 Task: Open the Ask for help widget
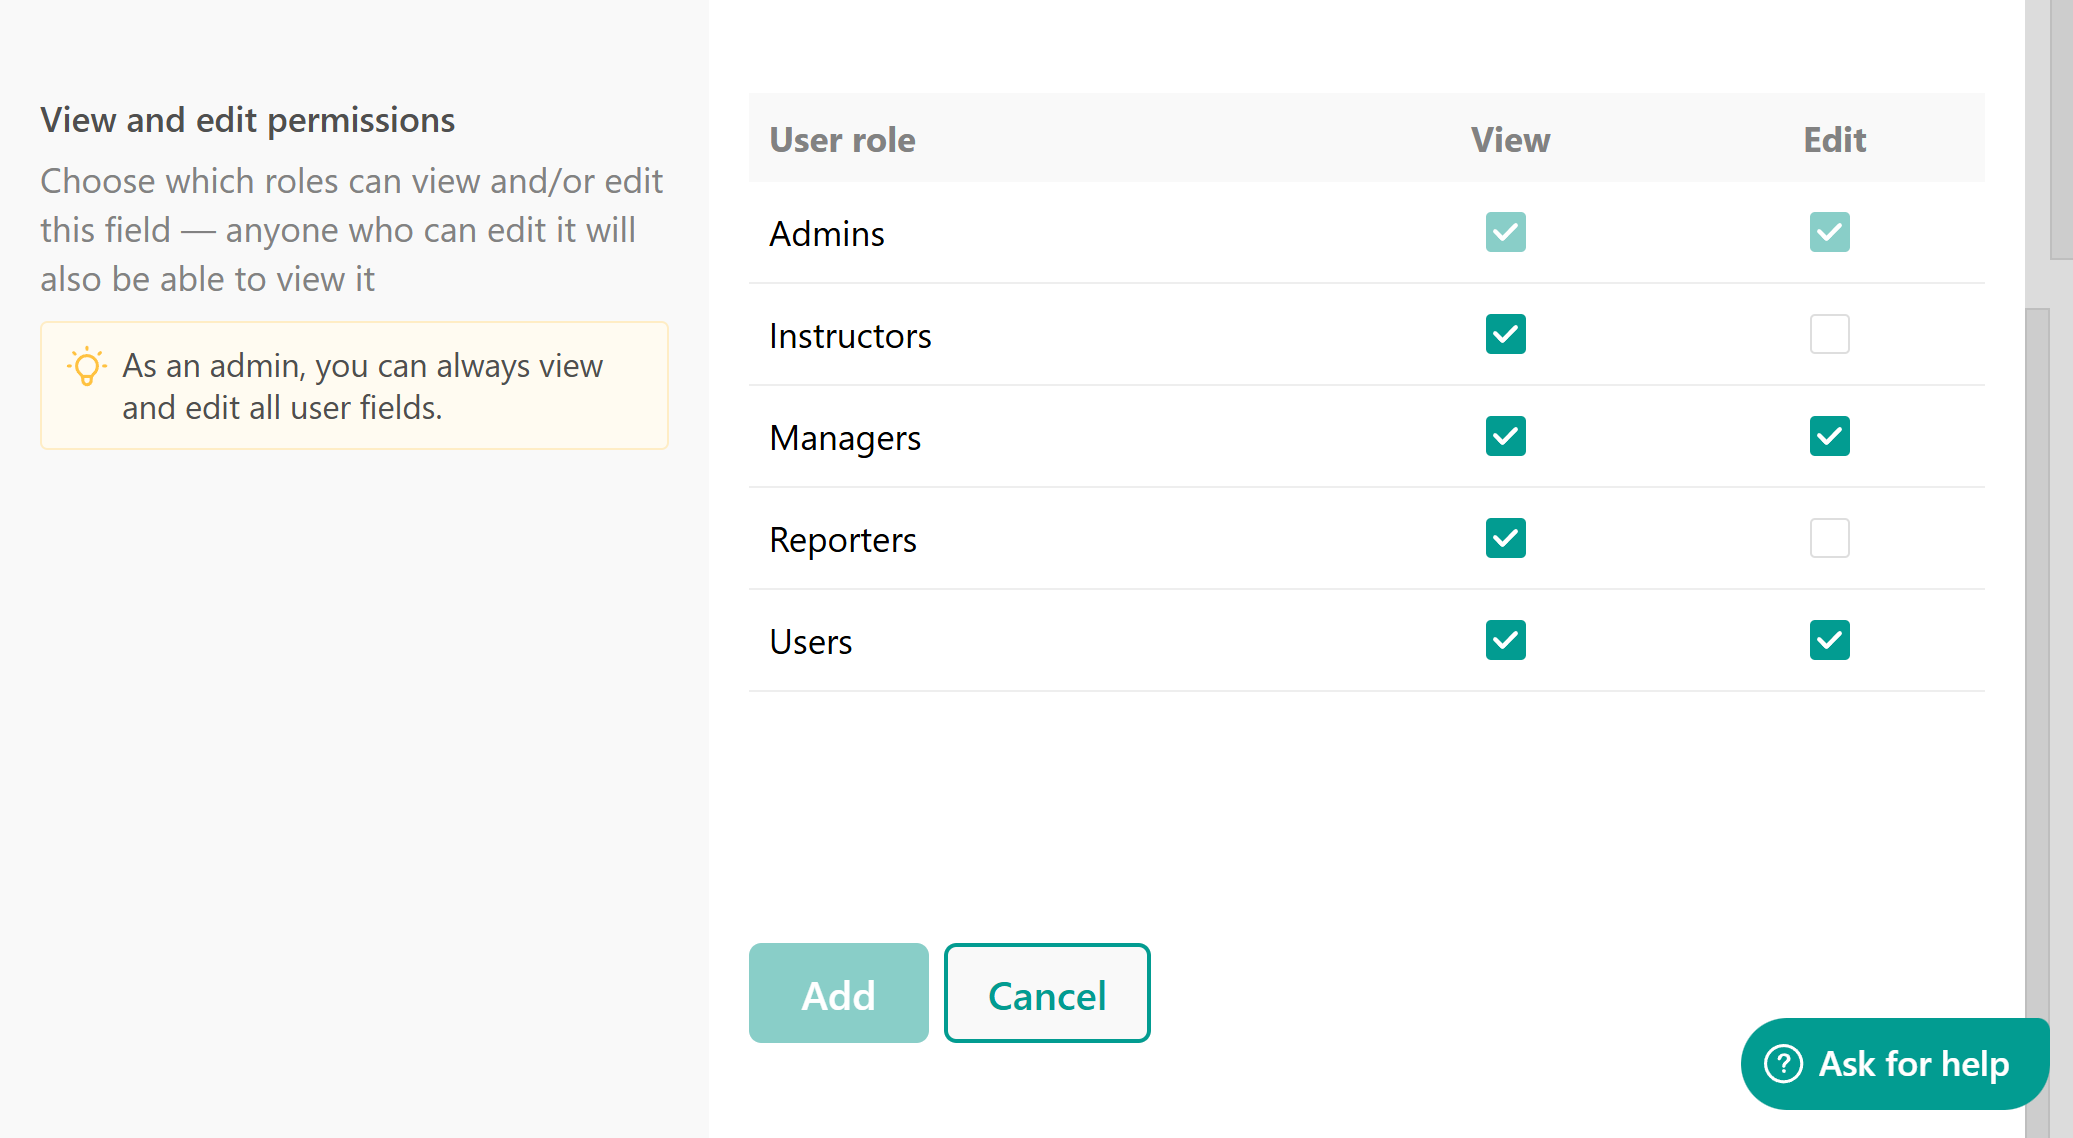1894,1063
